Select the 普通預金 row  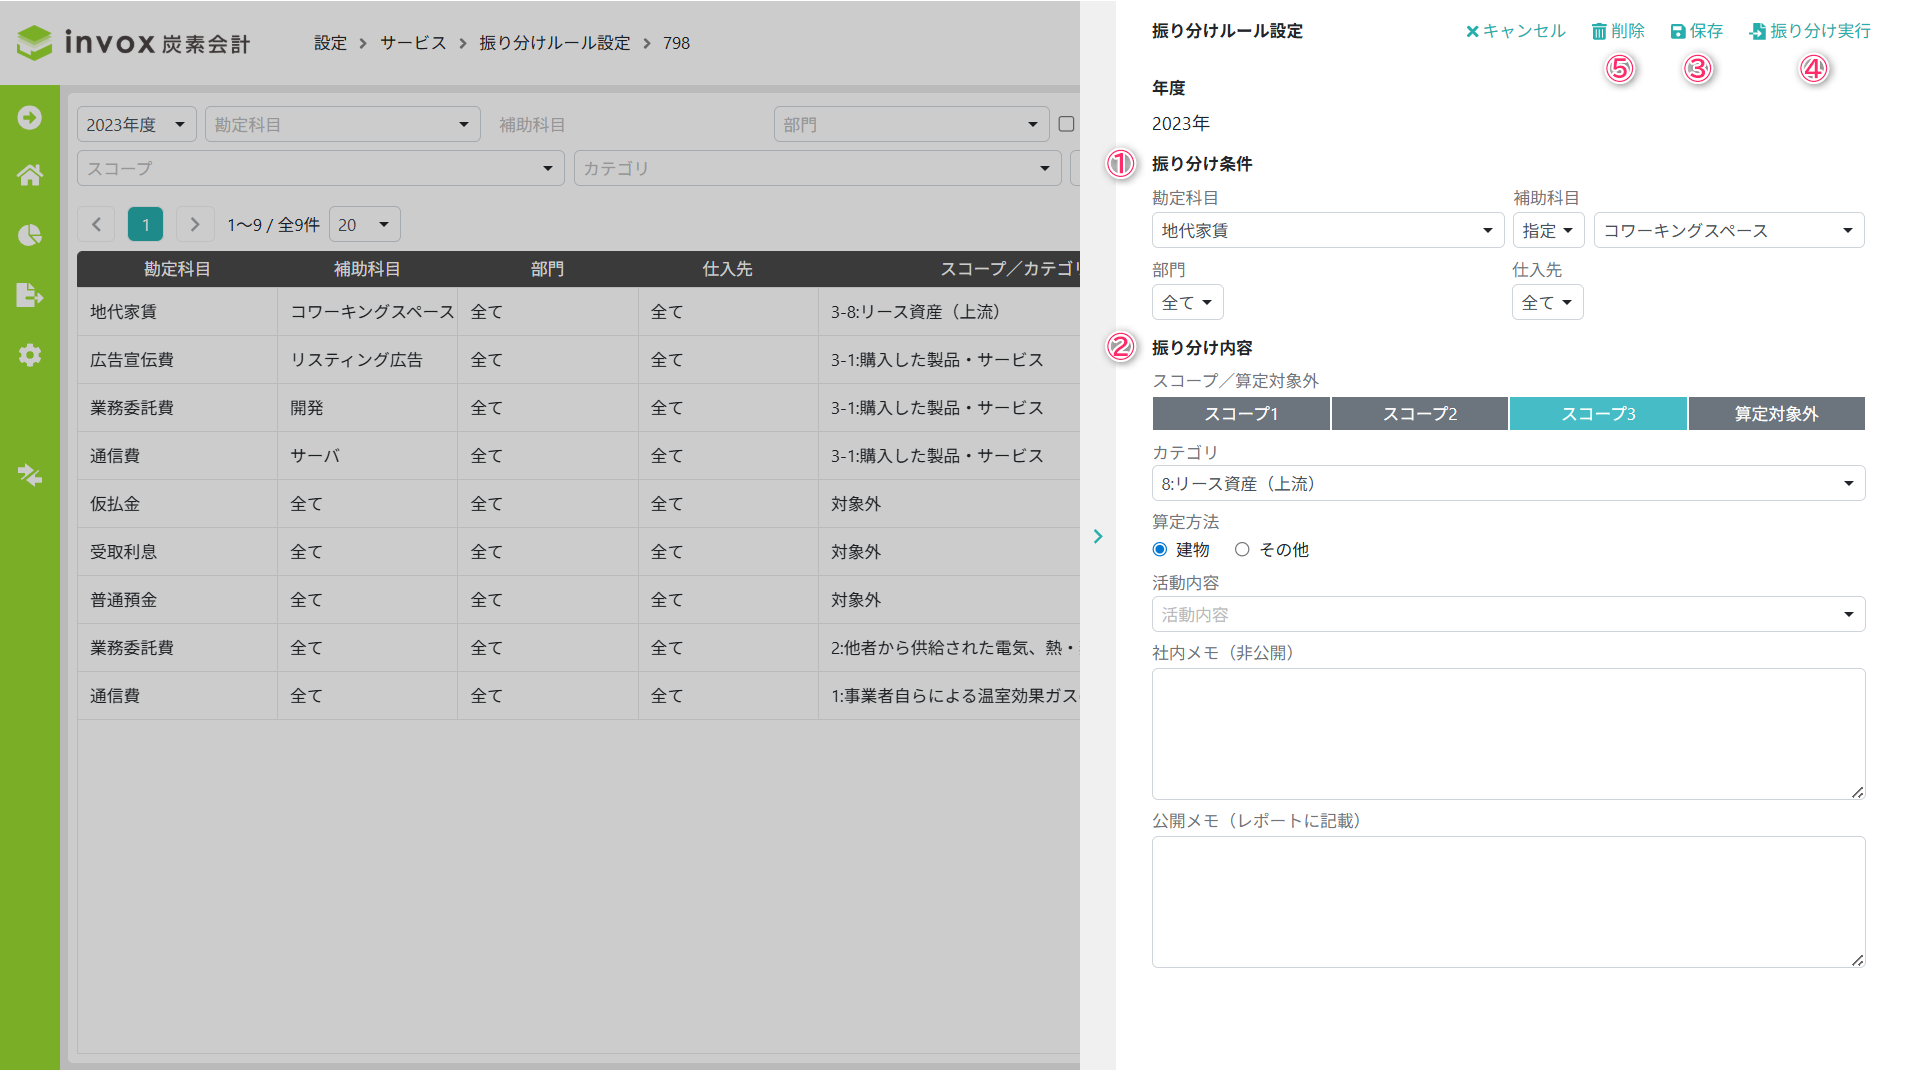(x=578, y=600)
